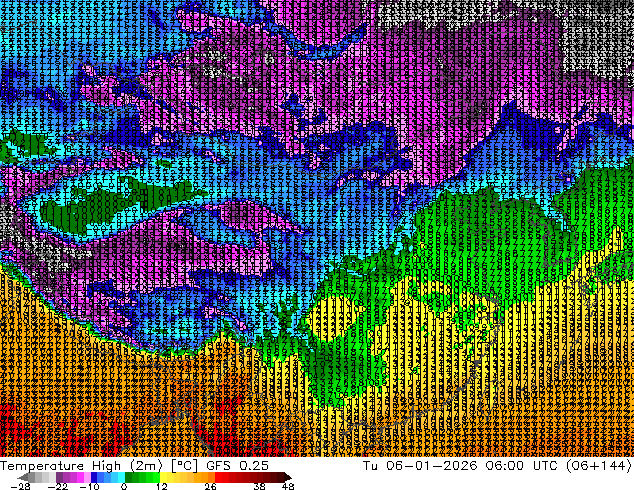634x490 pixels.
Task: Click the '(06+144)' forecast offset text
Action: point(599,466)
